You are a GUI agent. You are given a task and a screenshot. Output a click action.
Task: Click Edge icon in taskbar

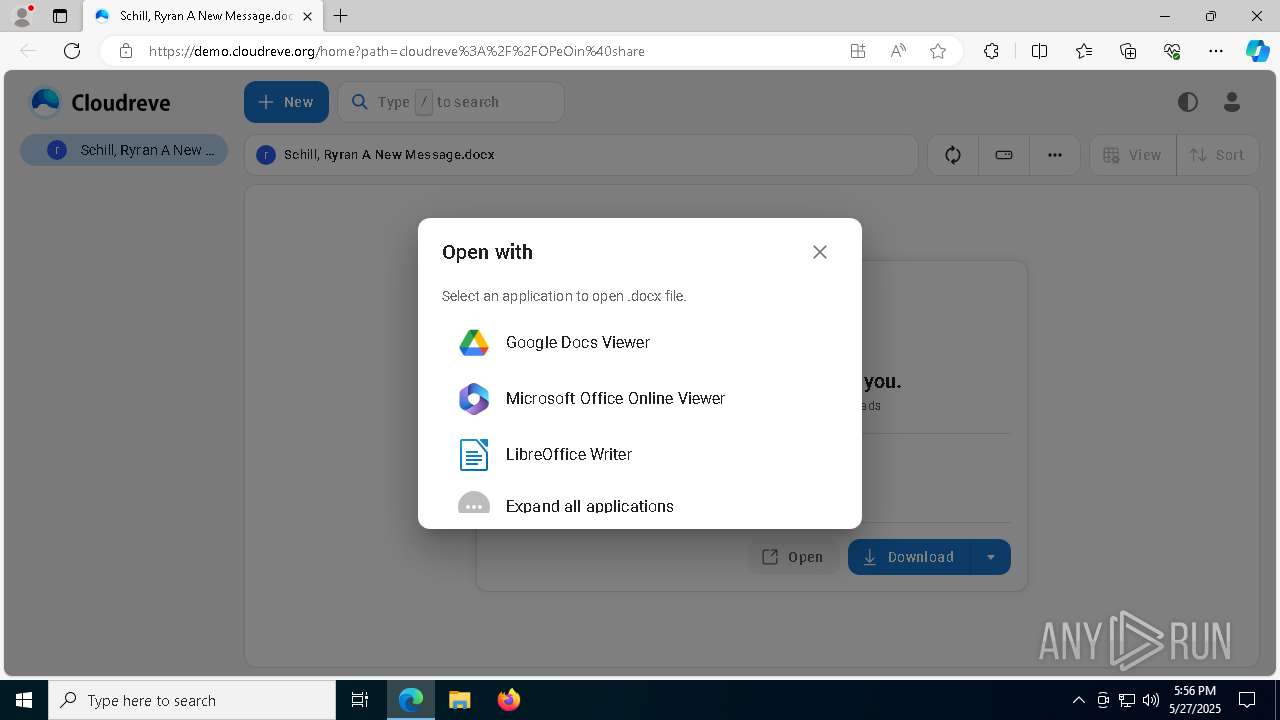(x=411, y=700)
